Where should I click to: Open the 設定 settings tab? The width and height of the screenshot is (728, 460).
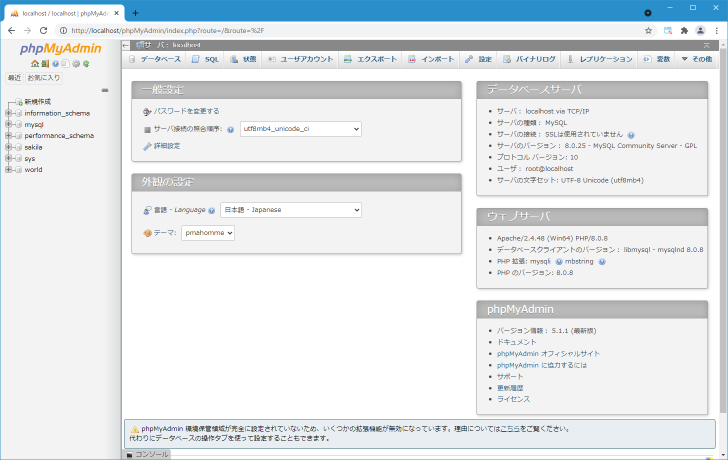(479, 59)
